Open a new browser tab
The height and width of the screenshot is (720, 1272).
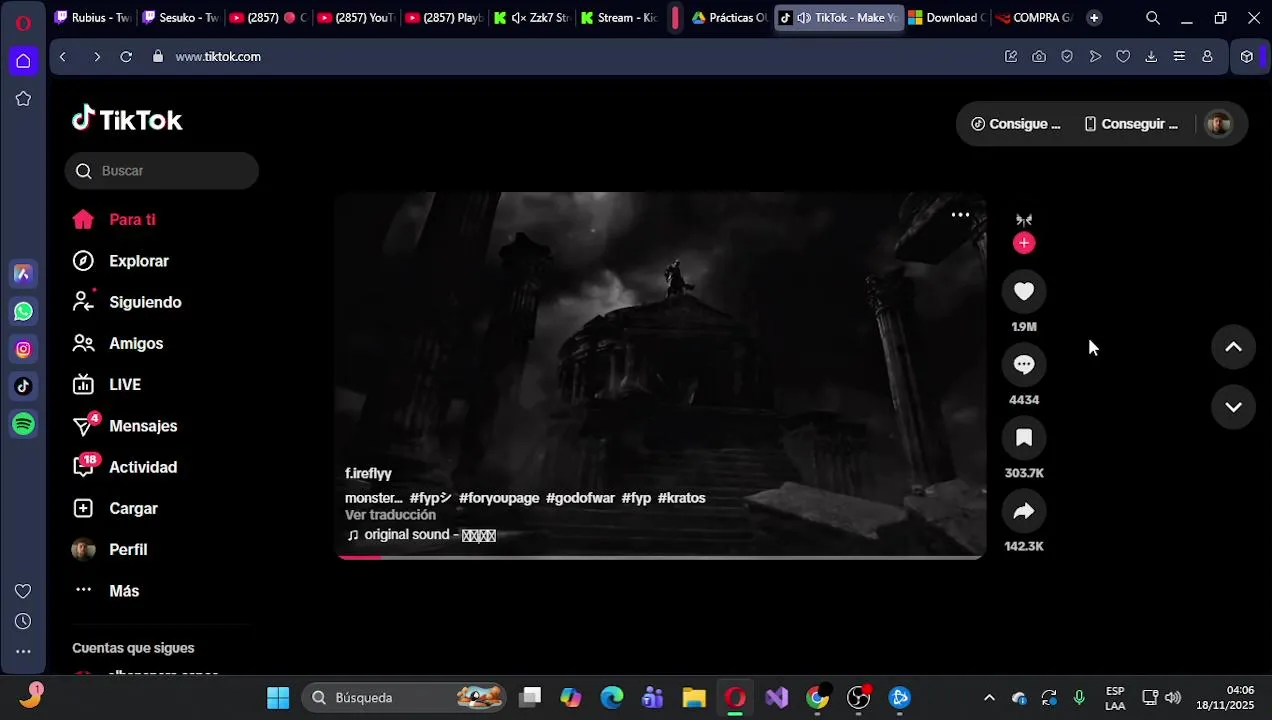point(1094,18)
